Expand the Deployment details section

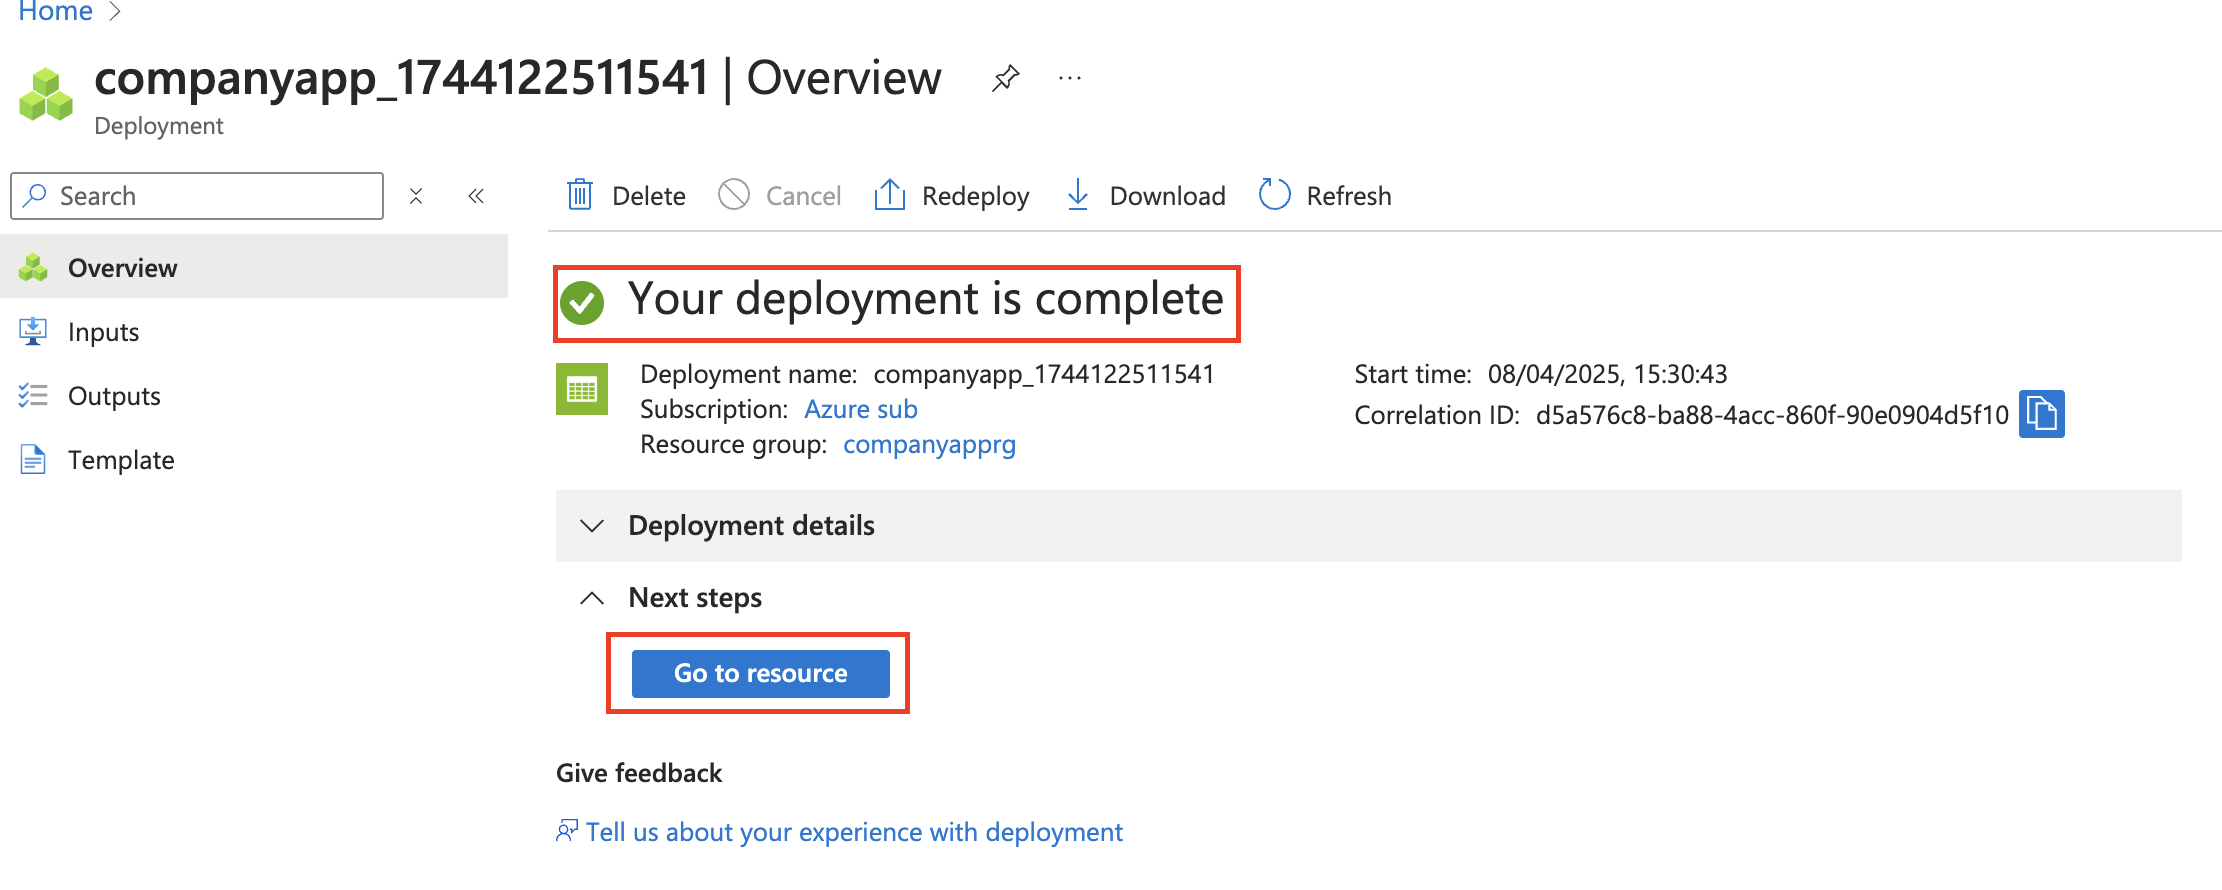(x=1368, y=526)
